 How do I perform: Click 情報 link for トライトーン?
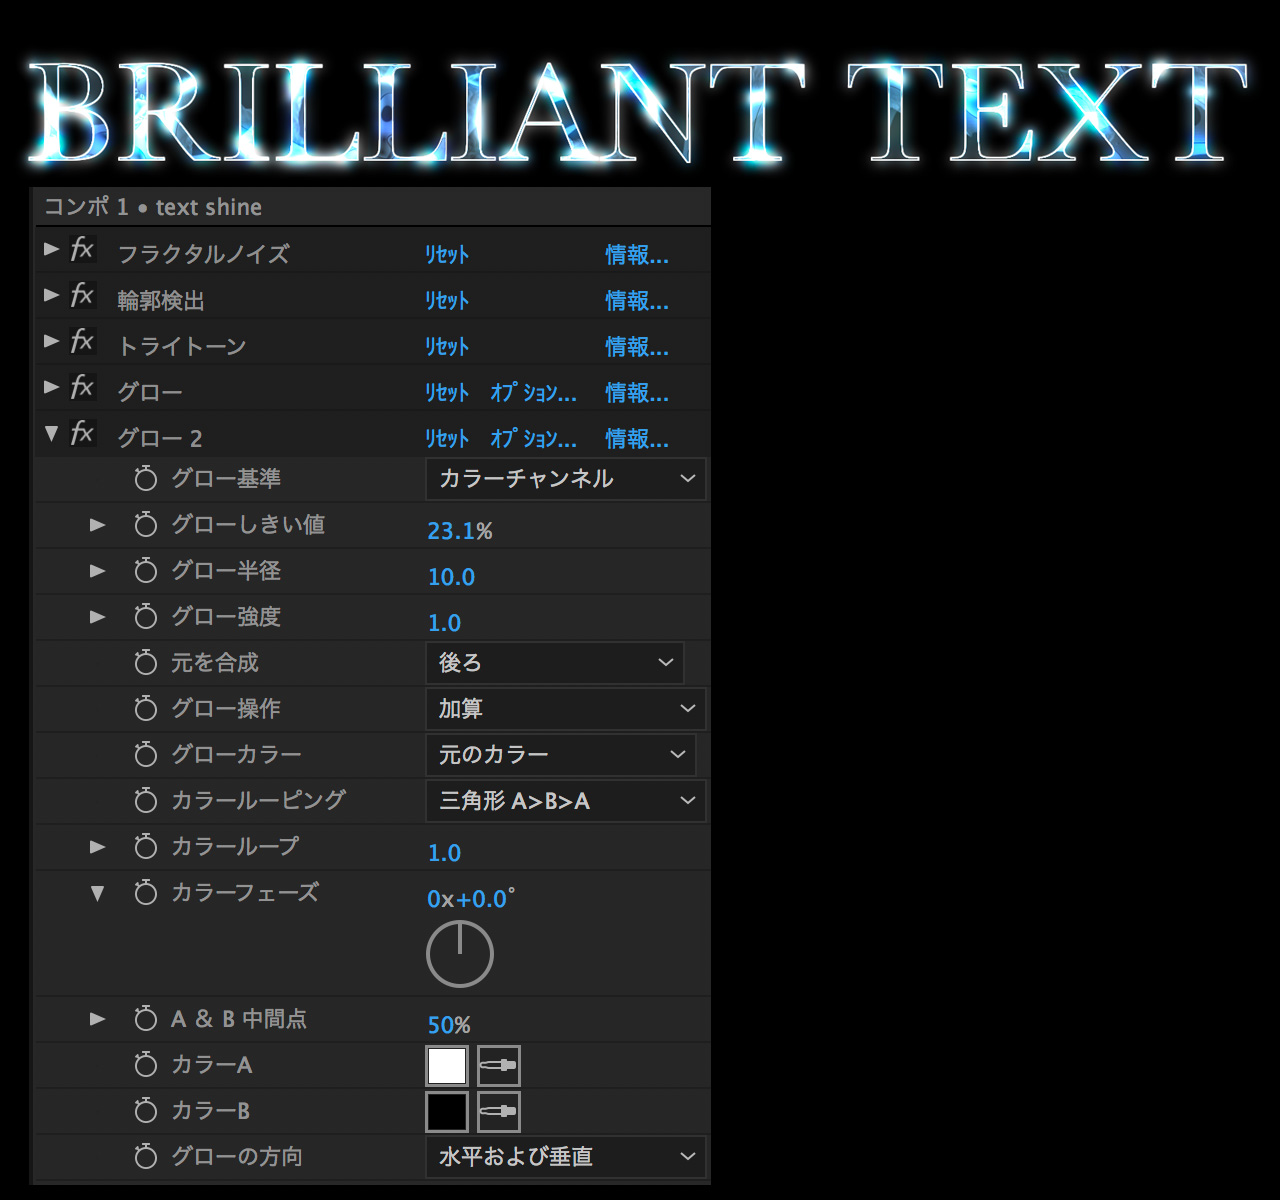pyautogui.click(x=636, y=347)
